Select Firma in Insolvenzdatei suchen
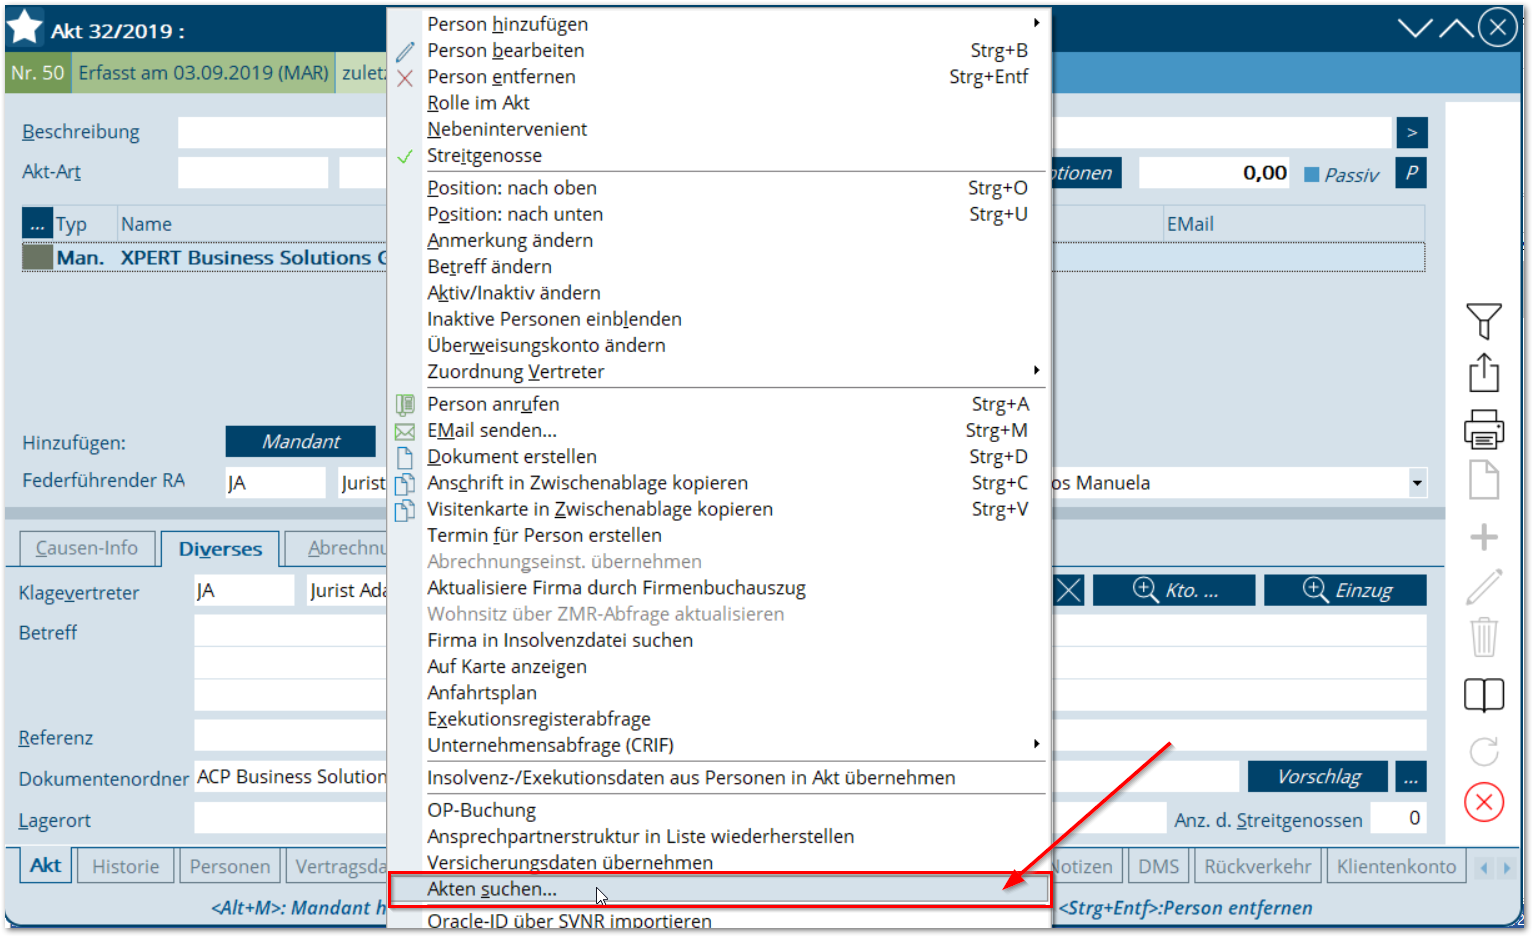Viewport: 1533px width, 937px height. pyautogui.click(x=719, y=641)
